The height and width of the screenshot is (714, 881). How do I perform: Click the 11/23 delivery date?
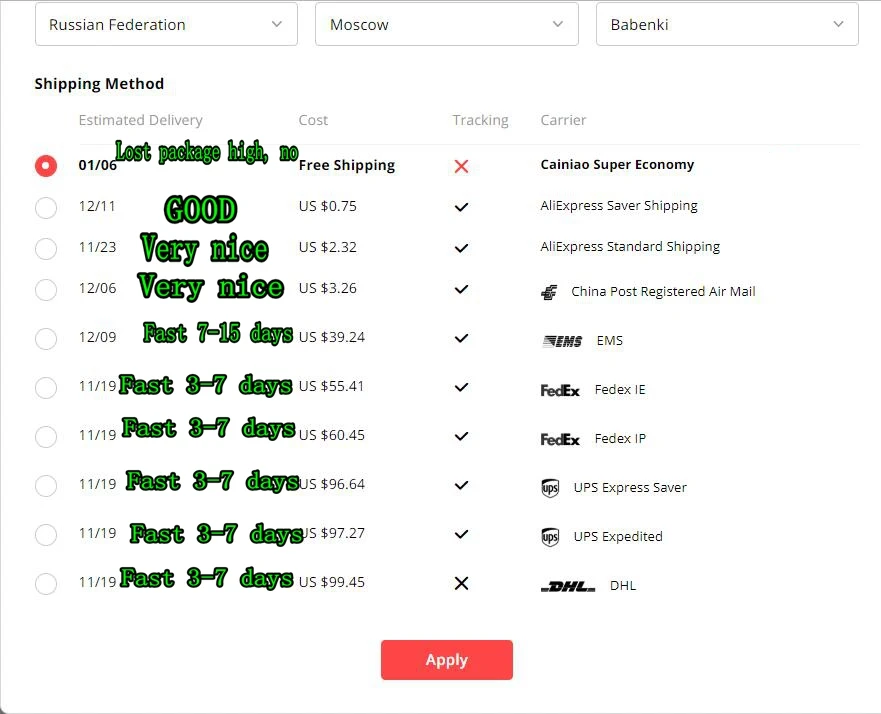click(x=97, y=247)
